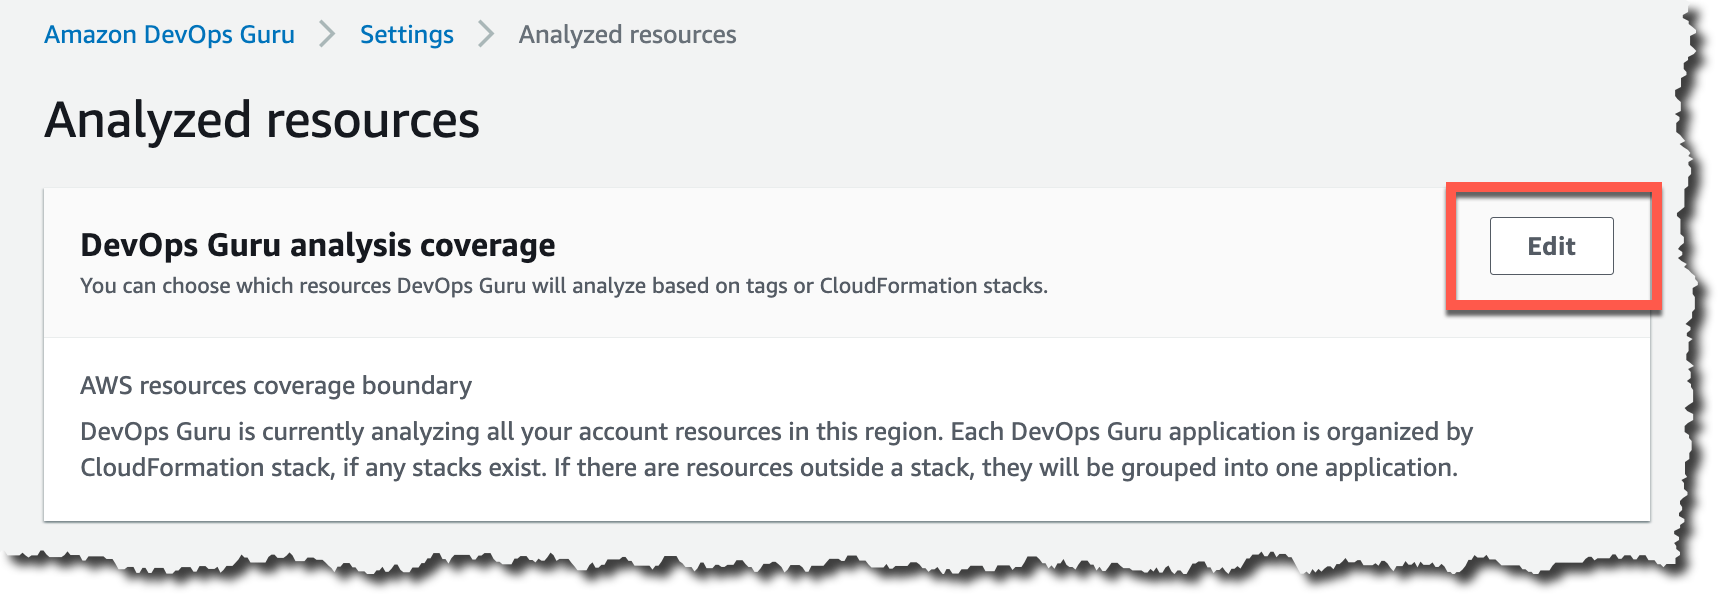Click the Analyzed resources breadcrumb text
The image size is (1718, 594).
point(627,35)
